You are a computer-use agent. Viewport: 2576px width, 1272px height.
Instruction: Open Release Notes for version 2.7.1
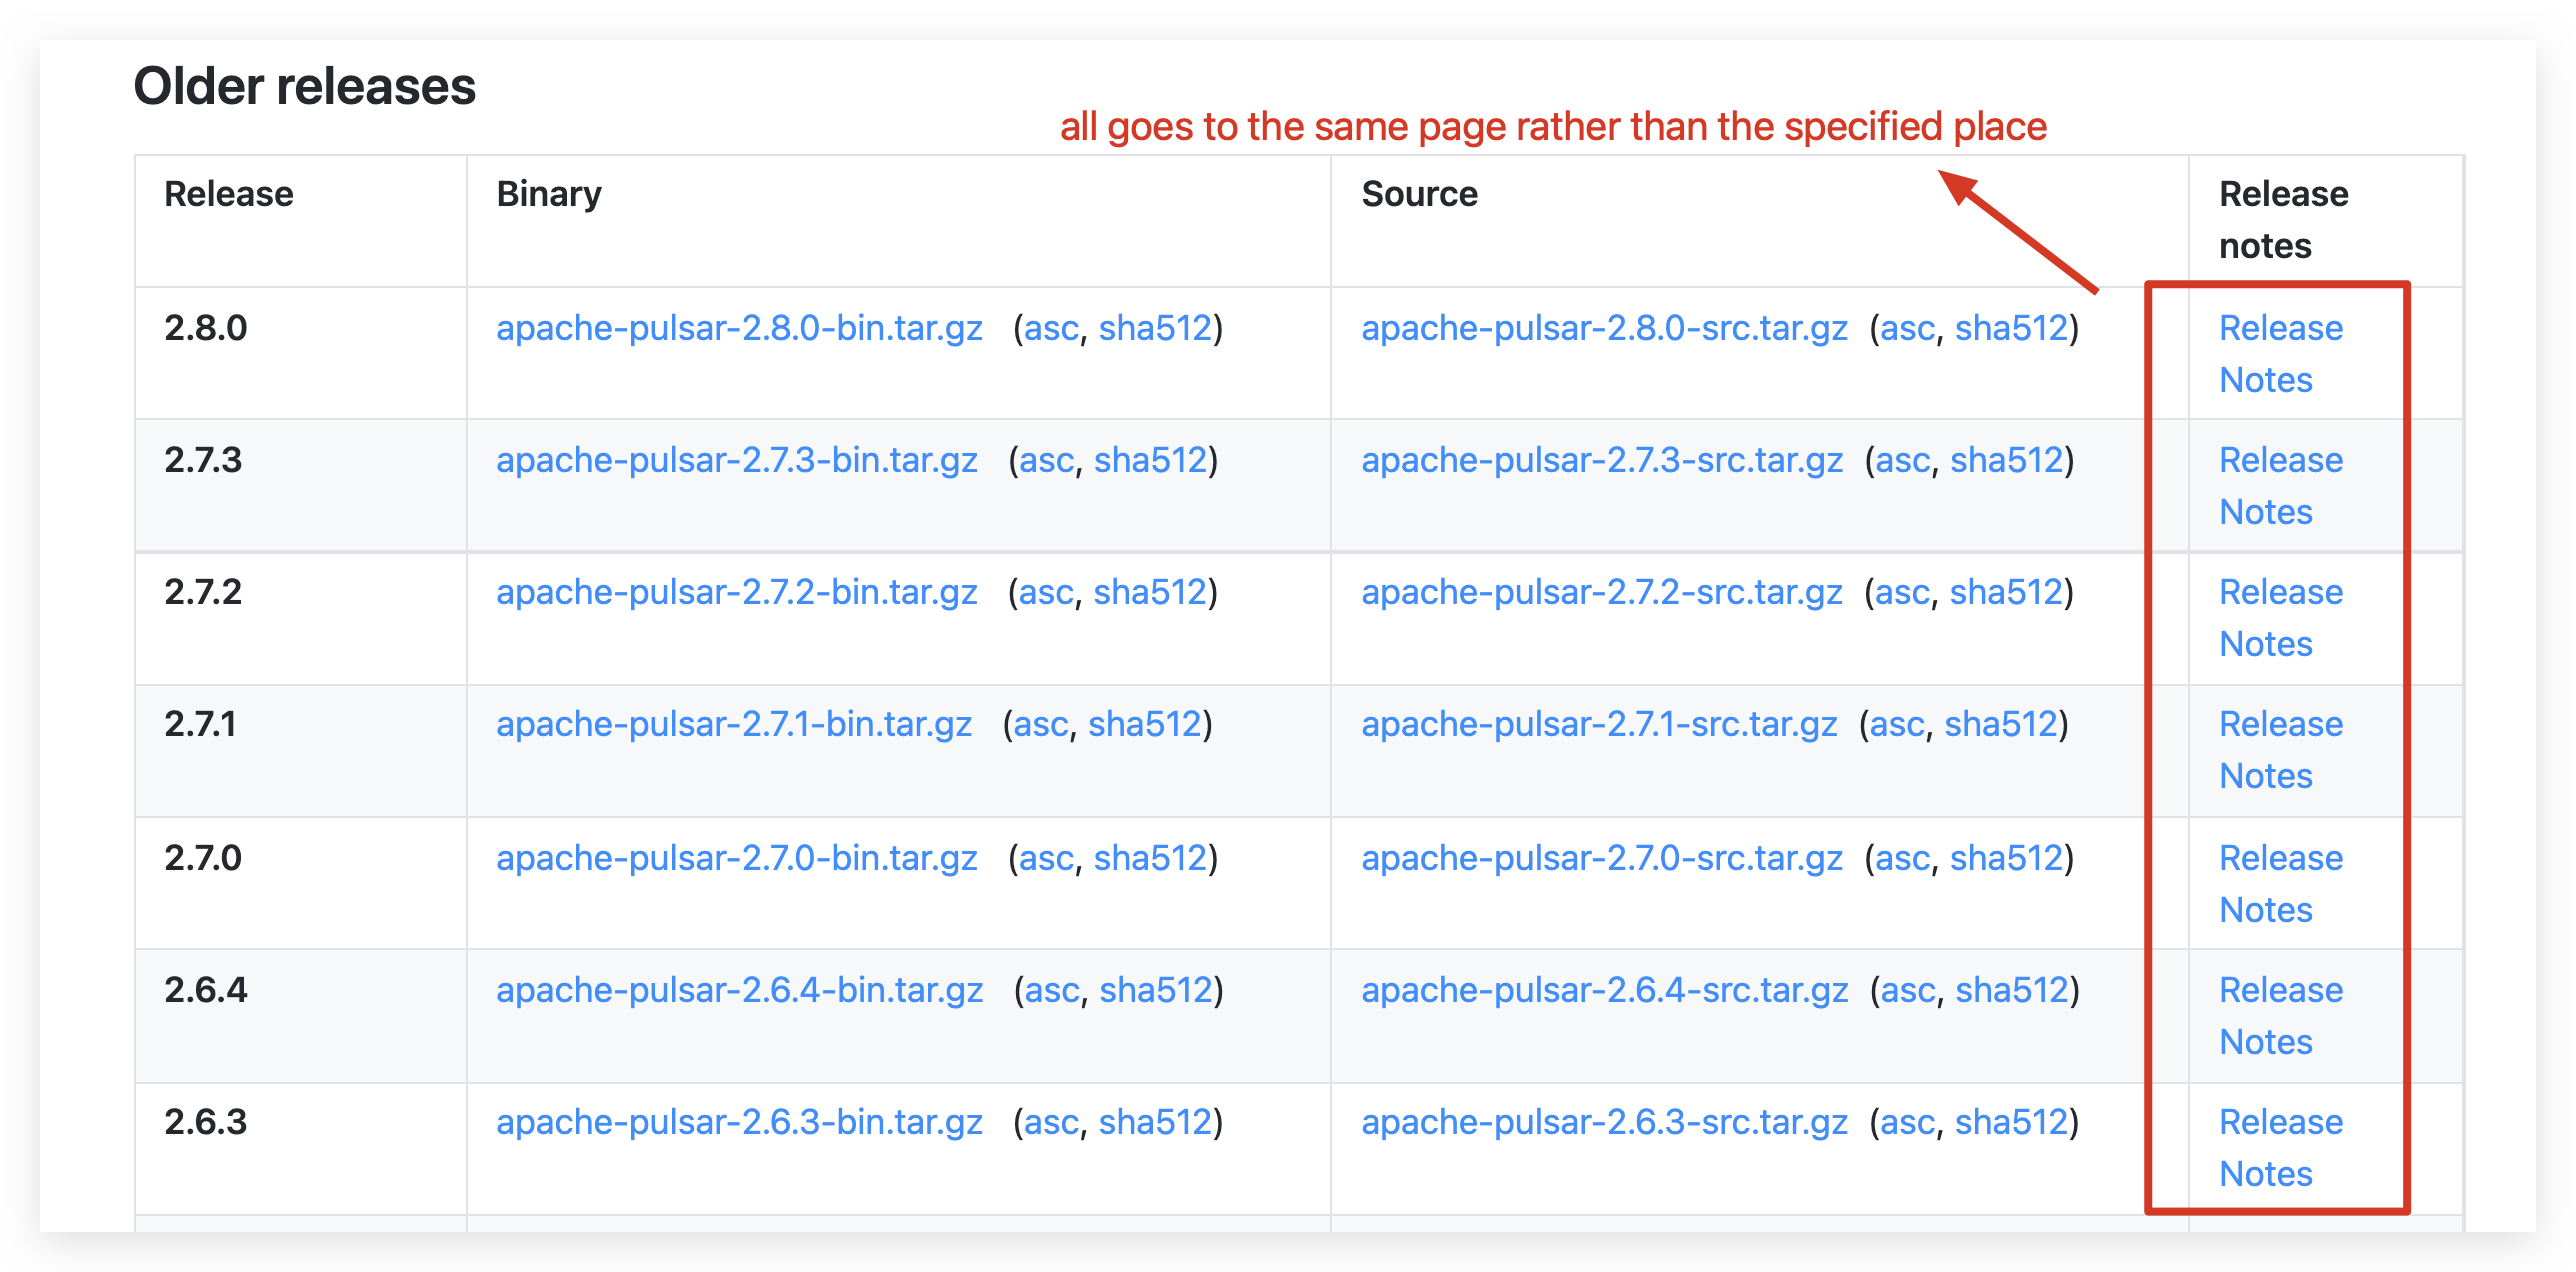click(x=2280, y=749)
